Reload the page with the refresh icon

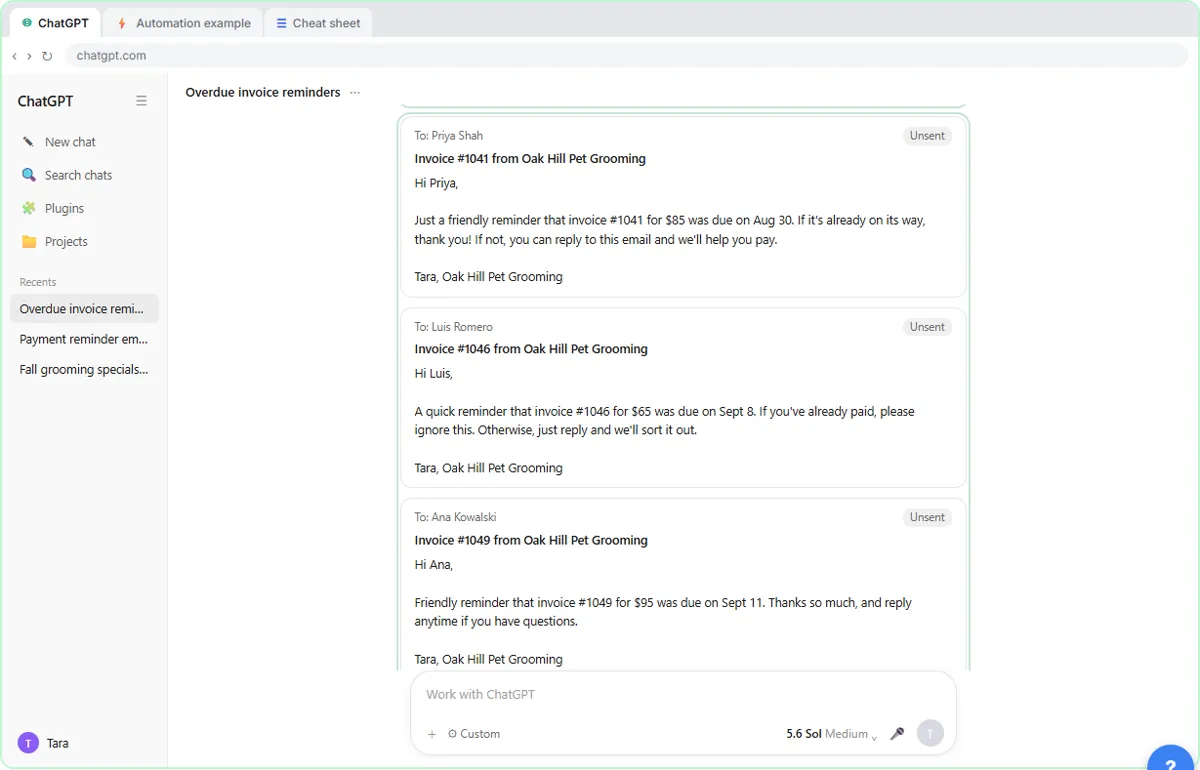pyautogui.click(x=47, y=56)
